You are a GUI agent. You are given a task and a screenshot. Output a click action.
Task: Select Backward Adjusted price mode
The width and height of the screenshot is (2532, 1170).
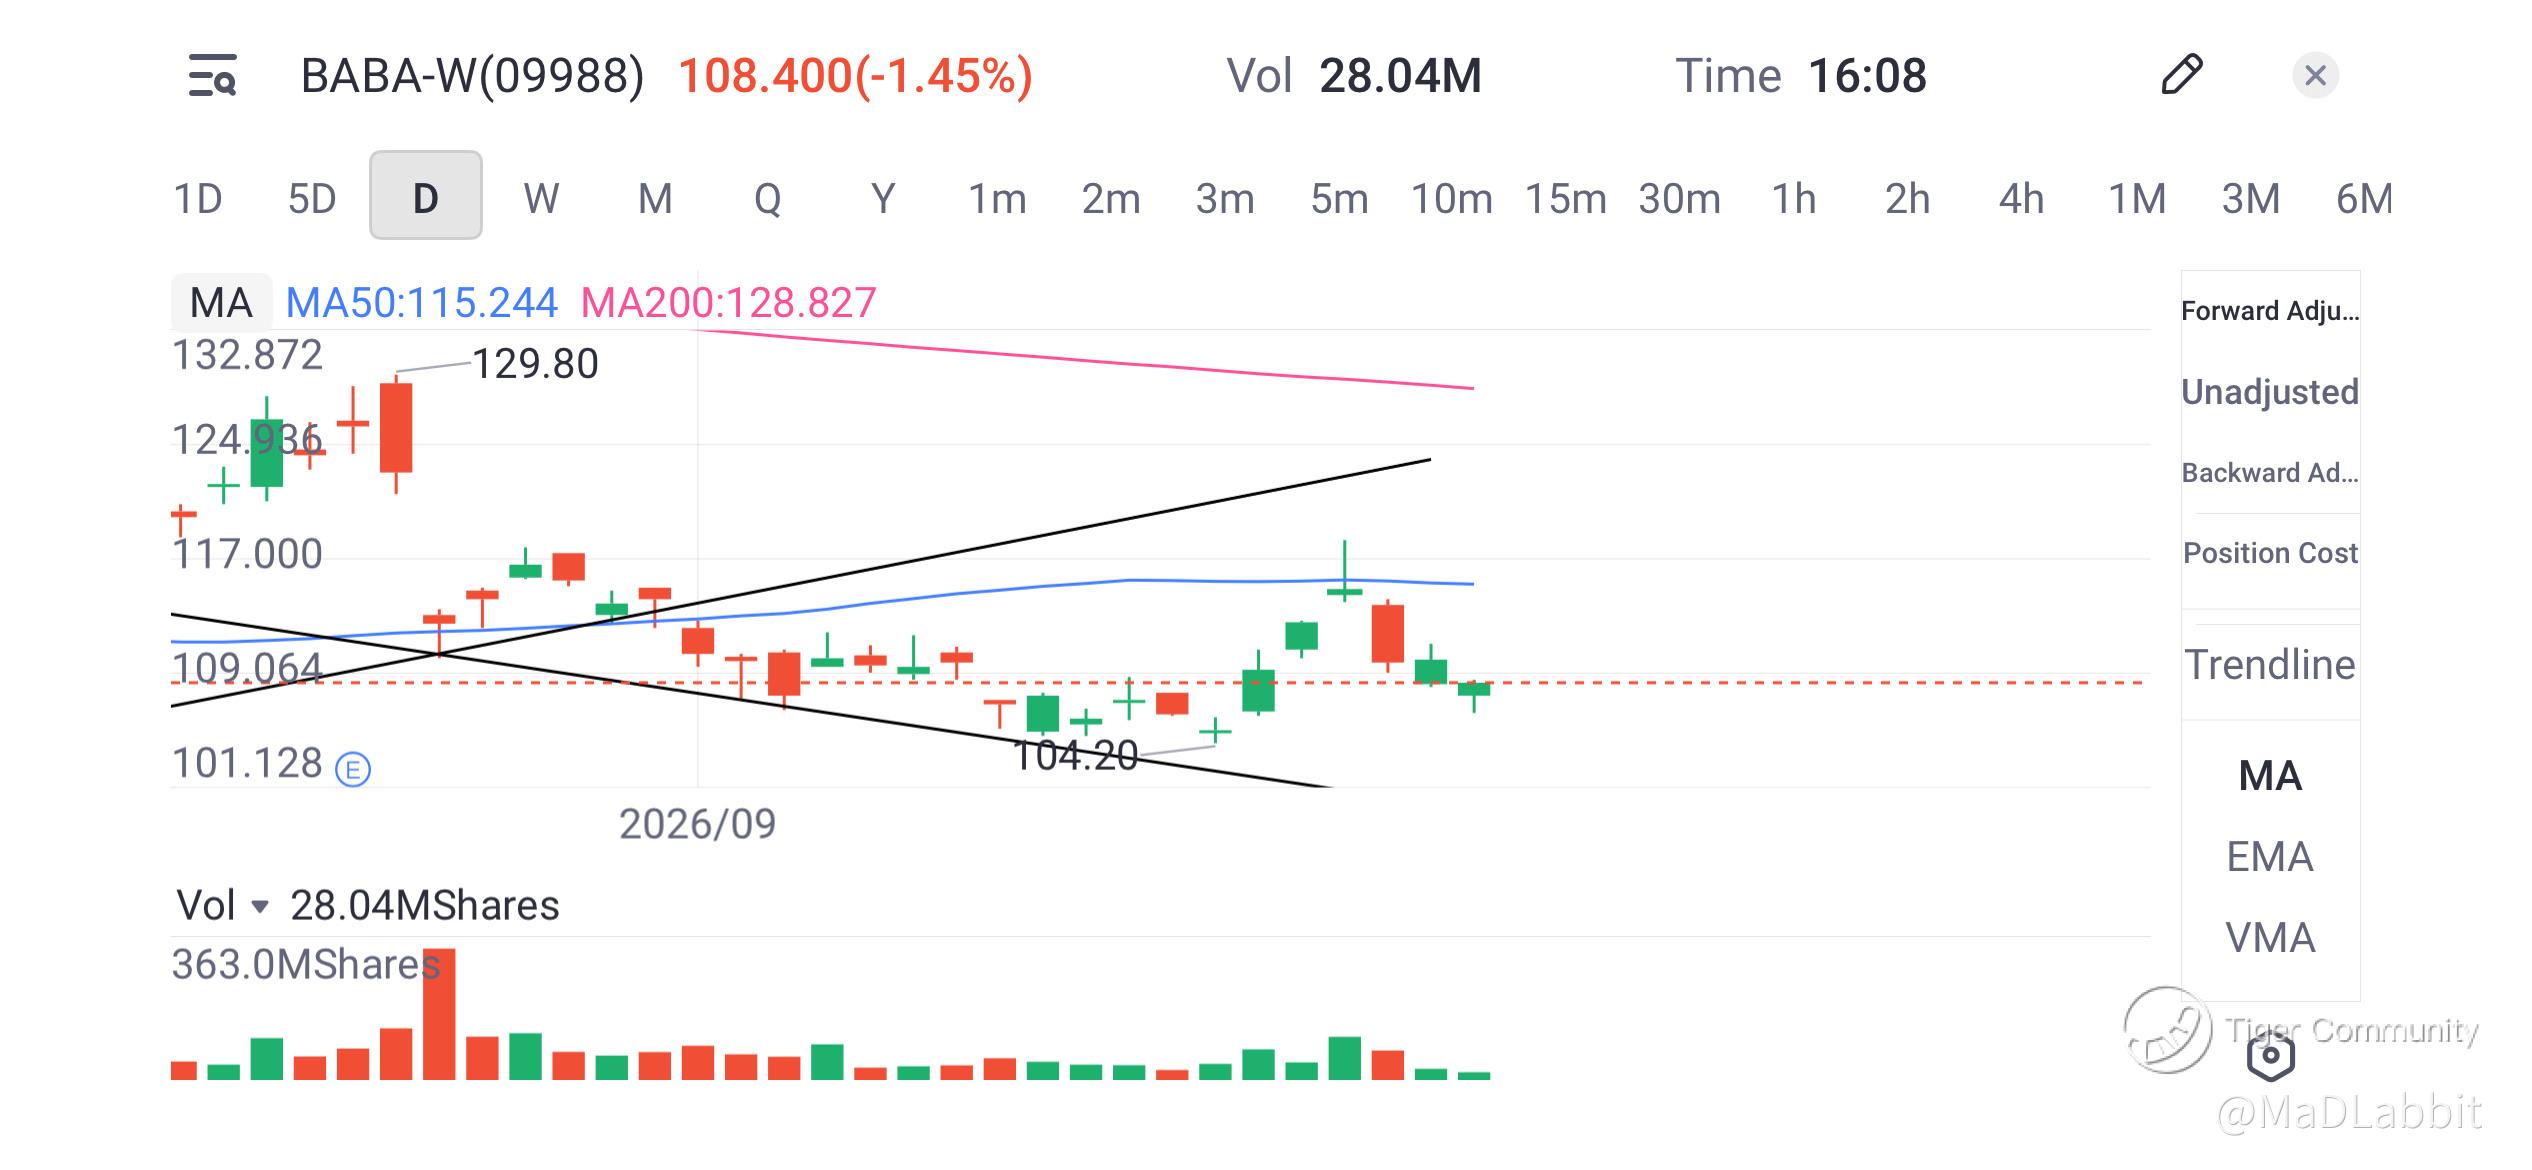click(x=2270, y=473)
